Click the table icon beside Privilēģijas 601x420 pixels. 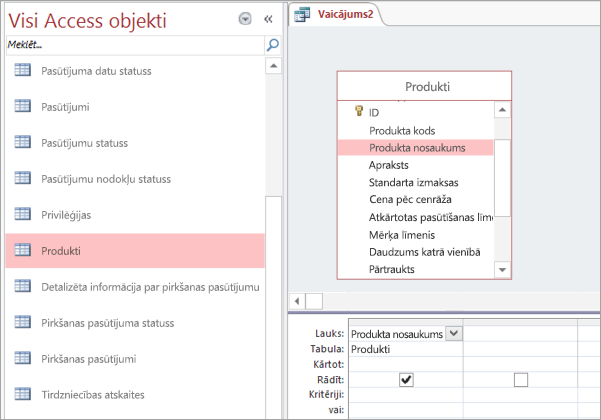click(23, 214)
